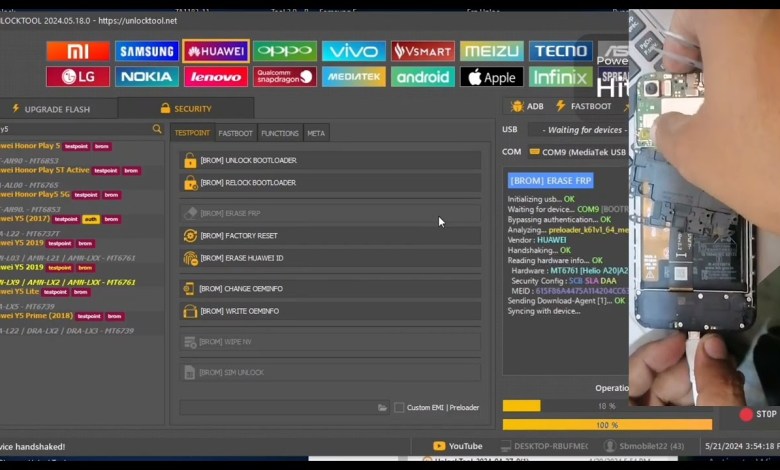Switch to the Fastboot sub-tab
Image resolution: width=780 pixels, height=470 pixels.
click(235, 133)
